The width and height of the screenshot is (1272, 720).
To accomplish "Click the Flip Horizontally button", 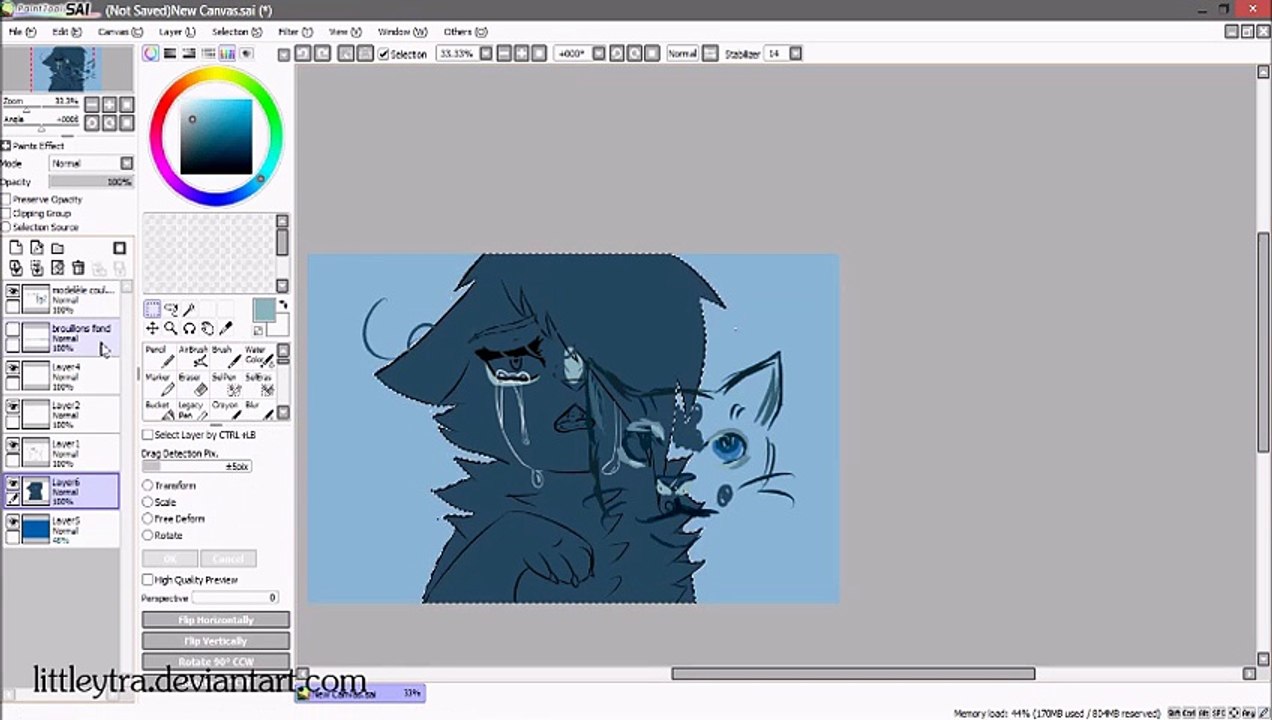I will [216, 620].
